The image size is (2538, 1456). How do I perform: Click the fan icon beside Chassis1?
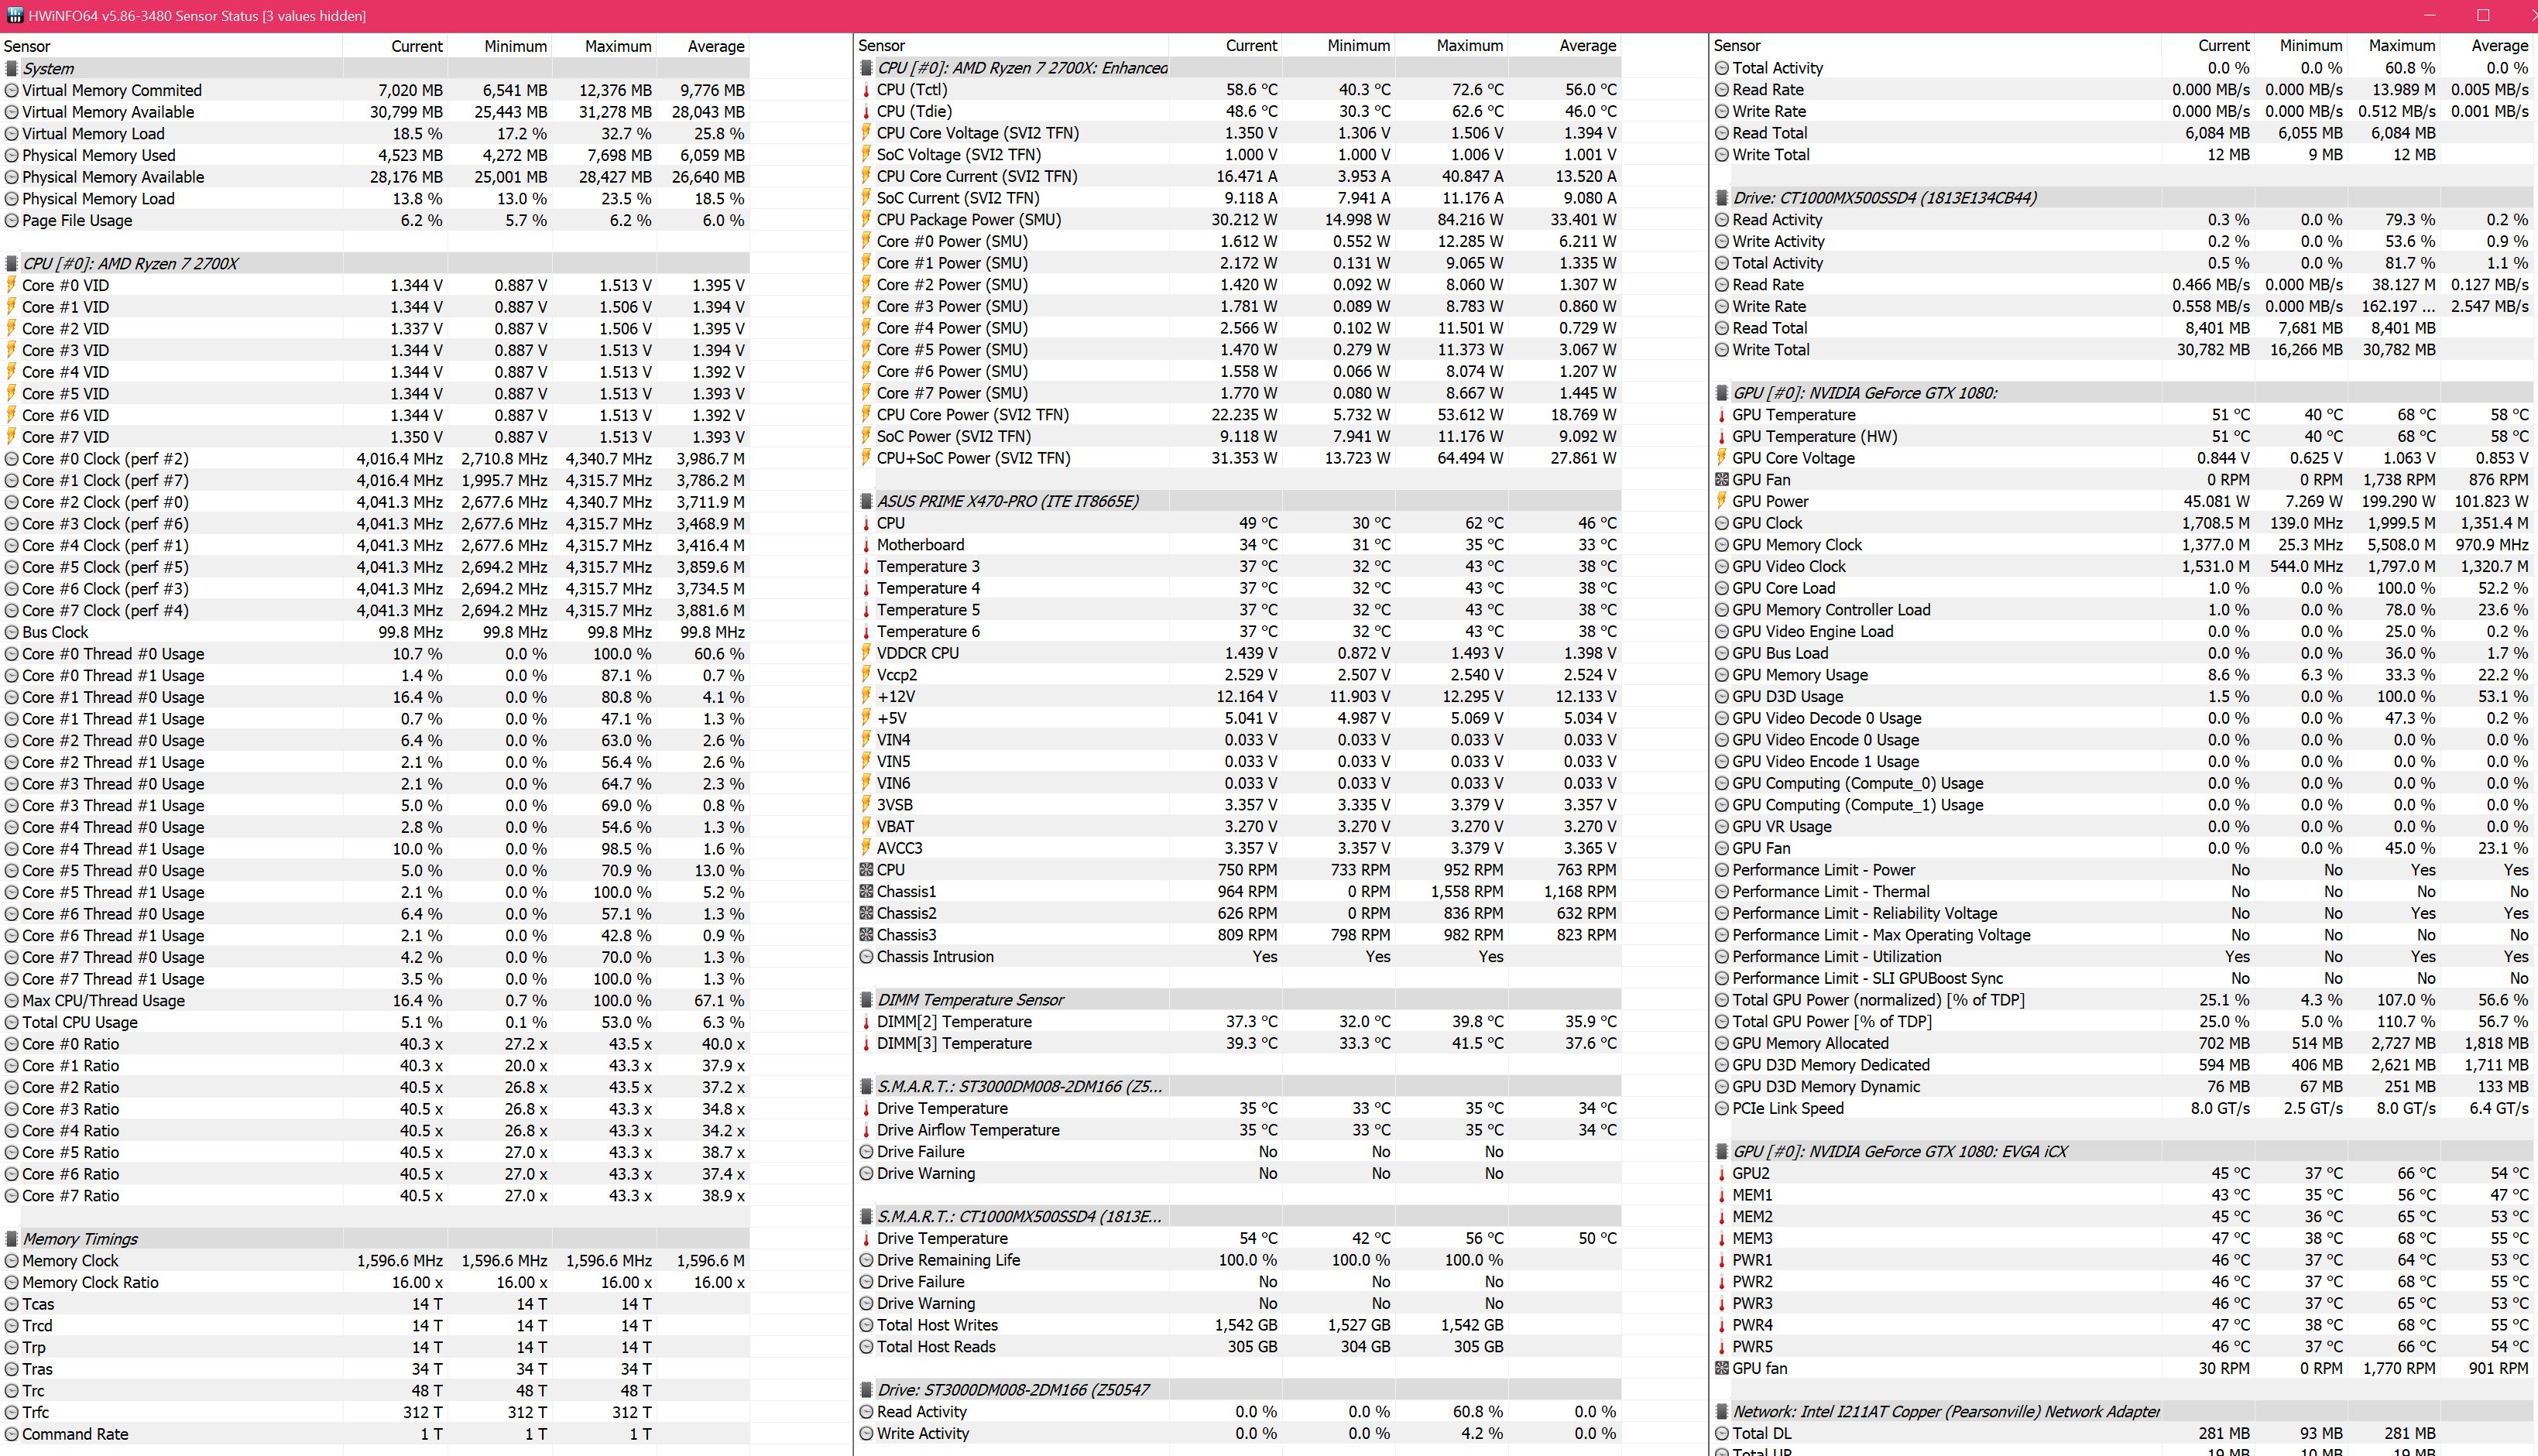click(866, 892)
